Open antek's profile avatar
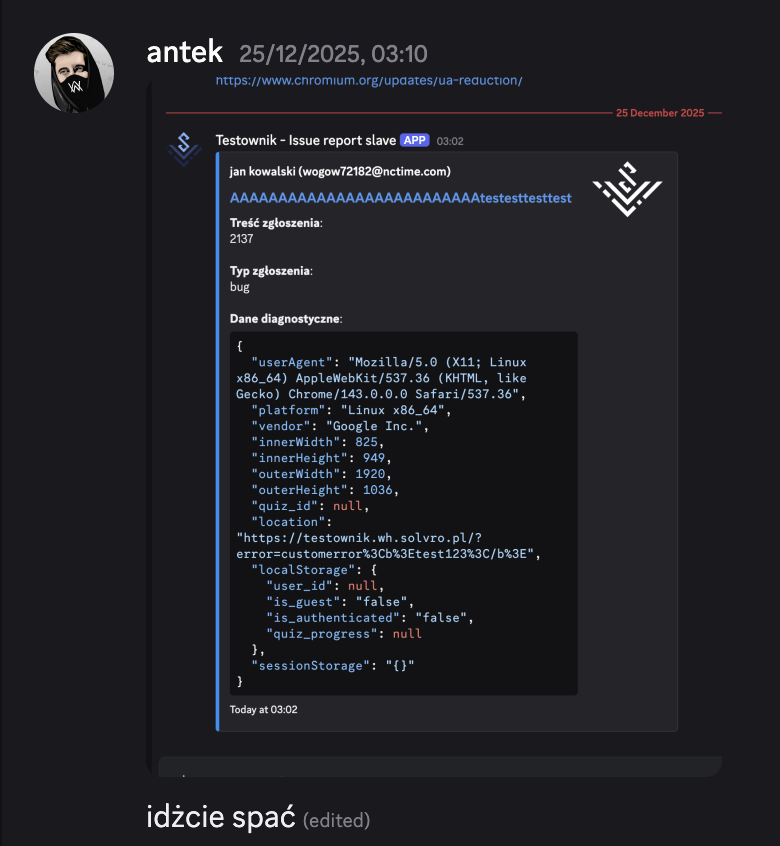 74,73
